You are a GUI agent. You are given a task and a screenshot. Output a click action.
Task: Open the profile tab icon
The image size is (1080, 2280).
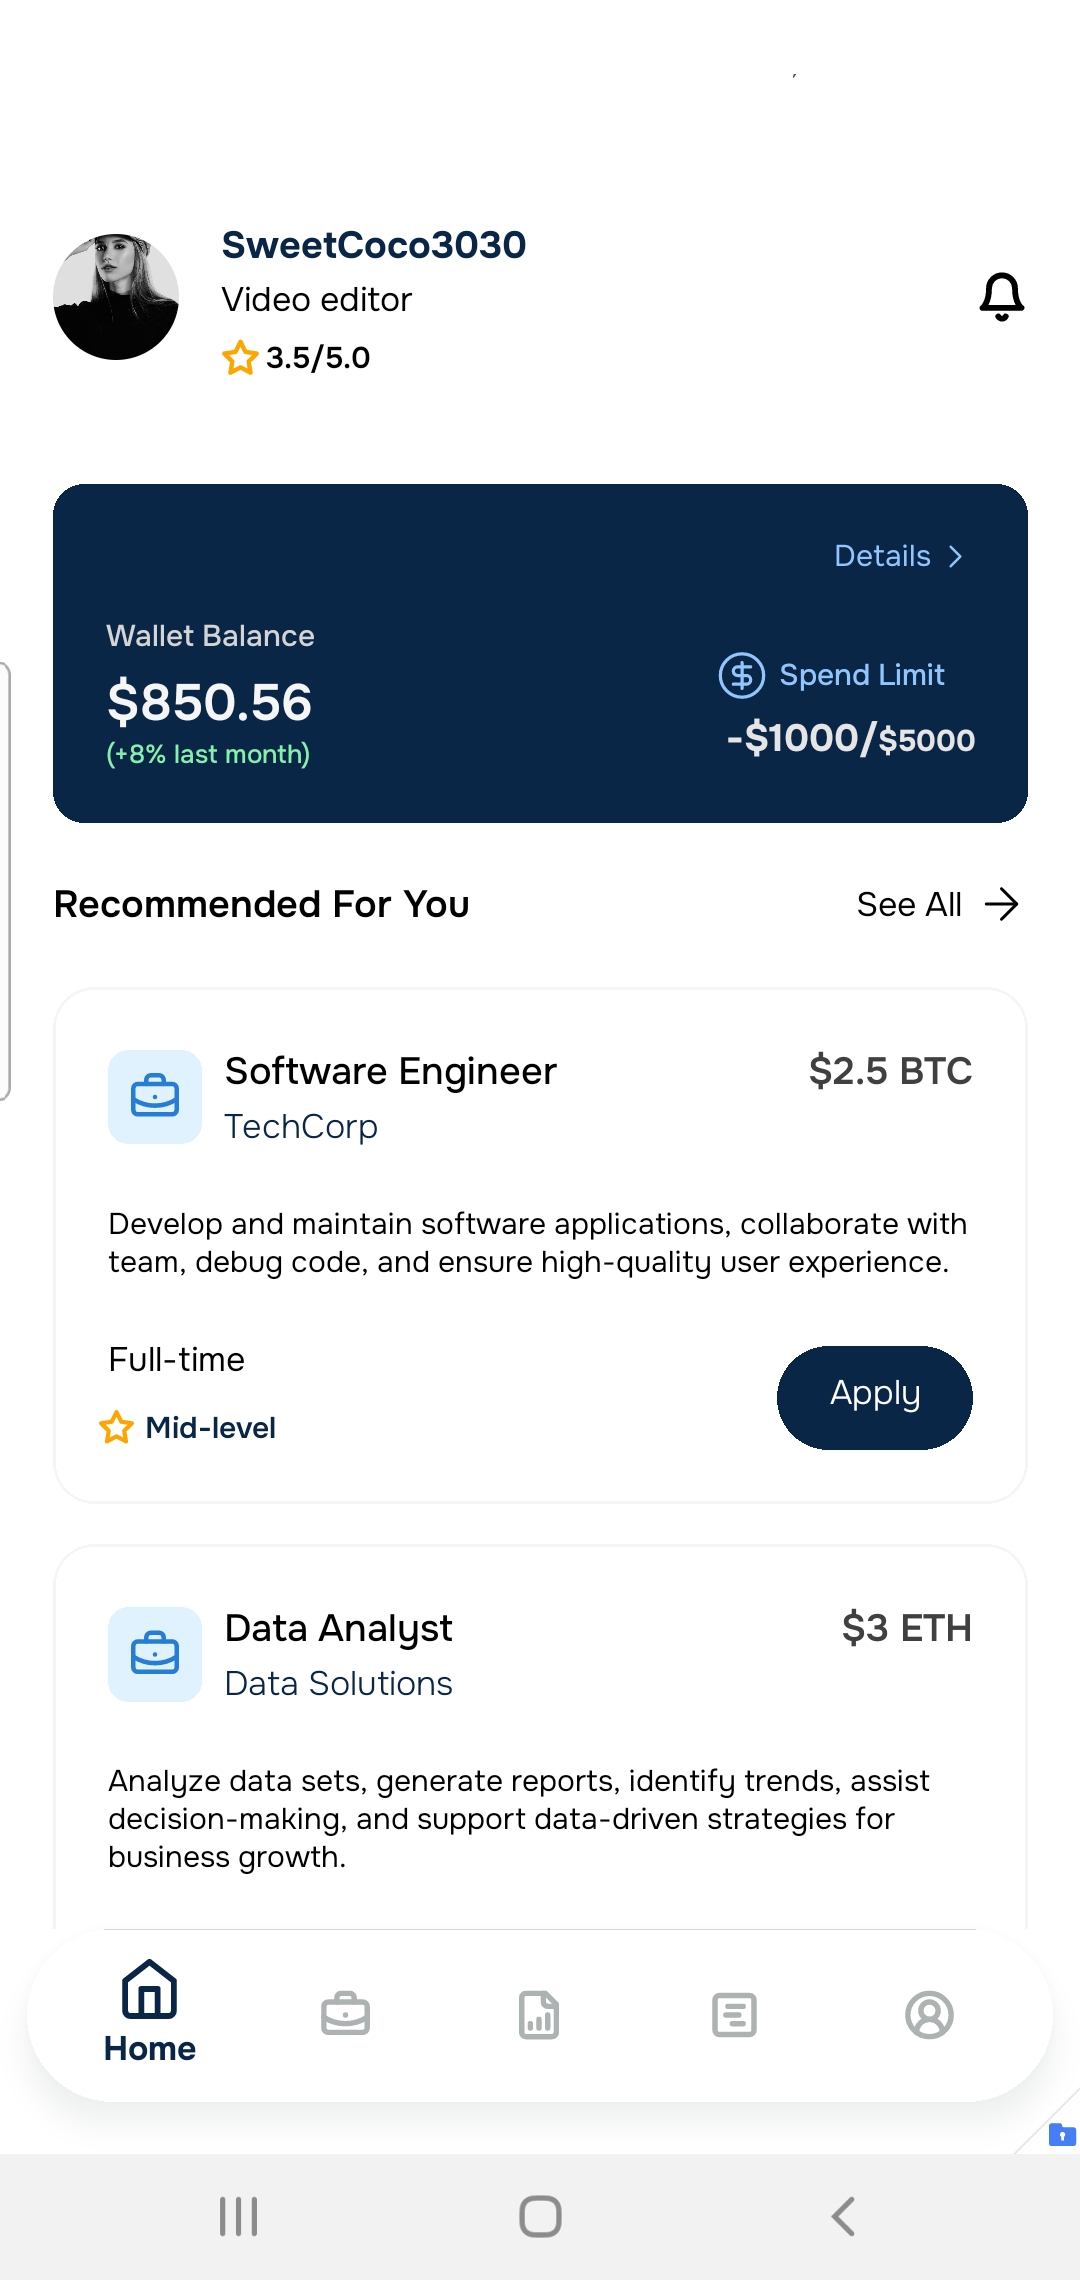(929, 2014)
